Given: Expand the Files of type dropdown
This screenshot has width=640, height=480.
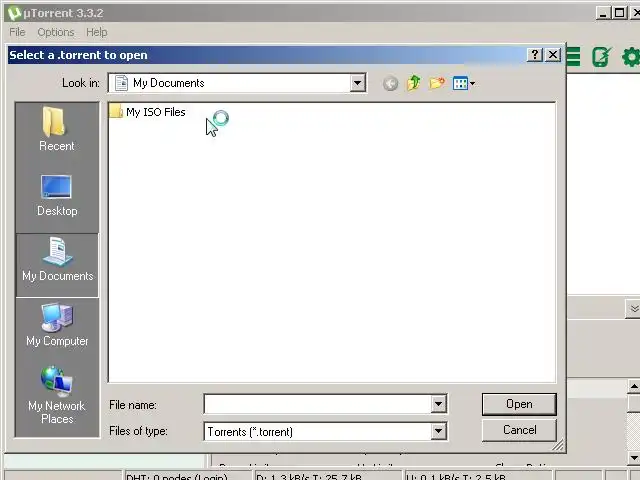Looking at the screenshot, I should (438, 431).
